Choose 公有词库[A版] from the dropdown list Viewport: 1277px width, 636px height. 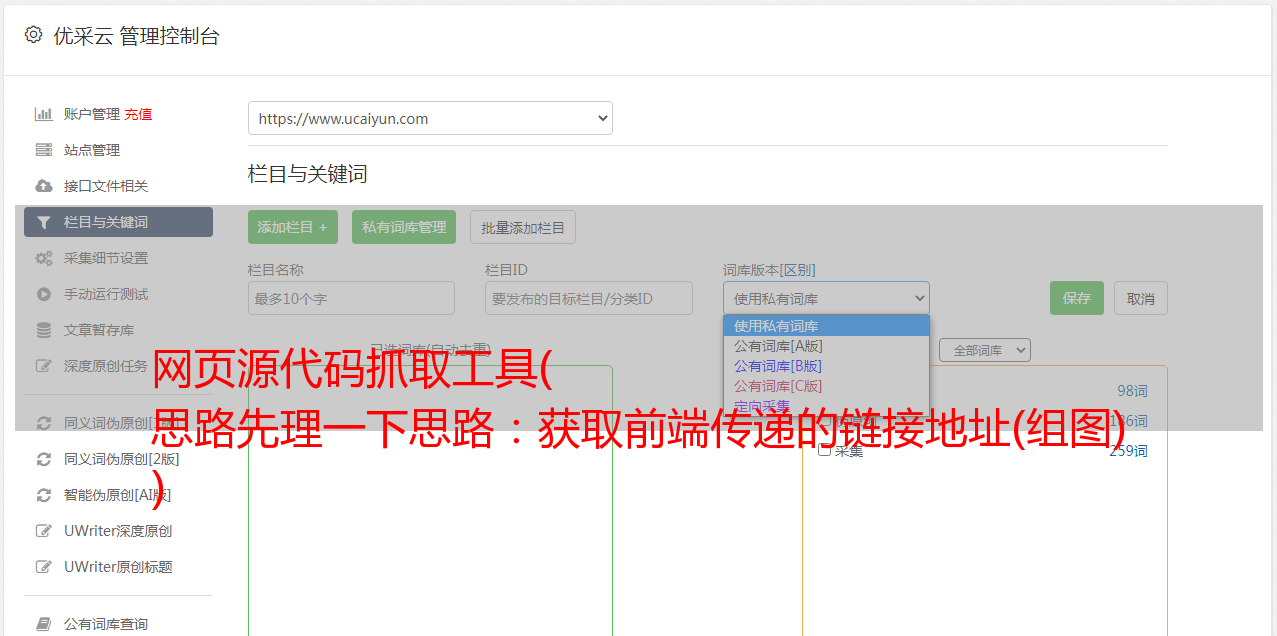click(x=826, y=346)
